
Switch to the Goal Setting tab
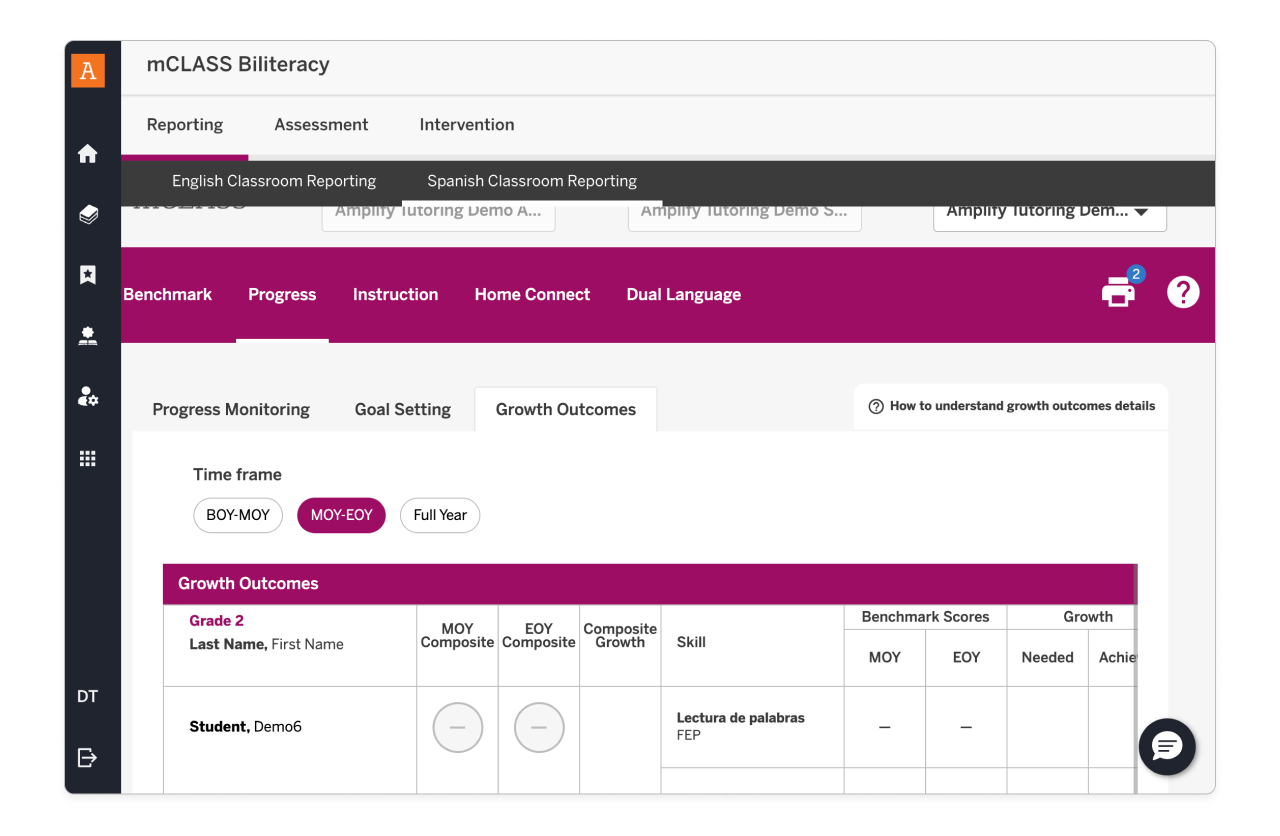(403, 410)
